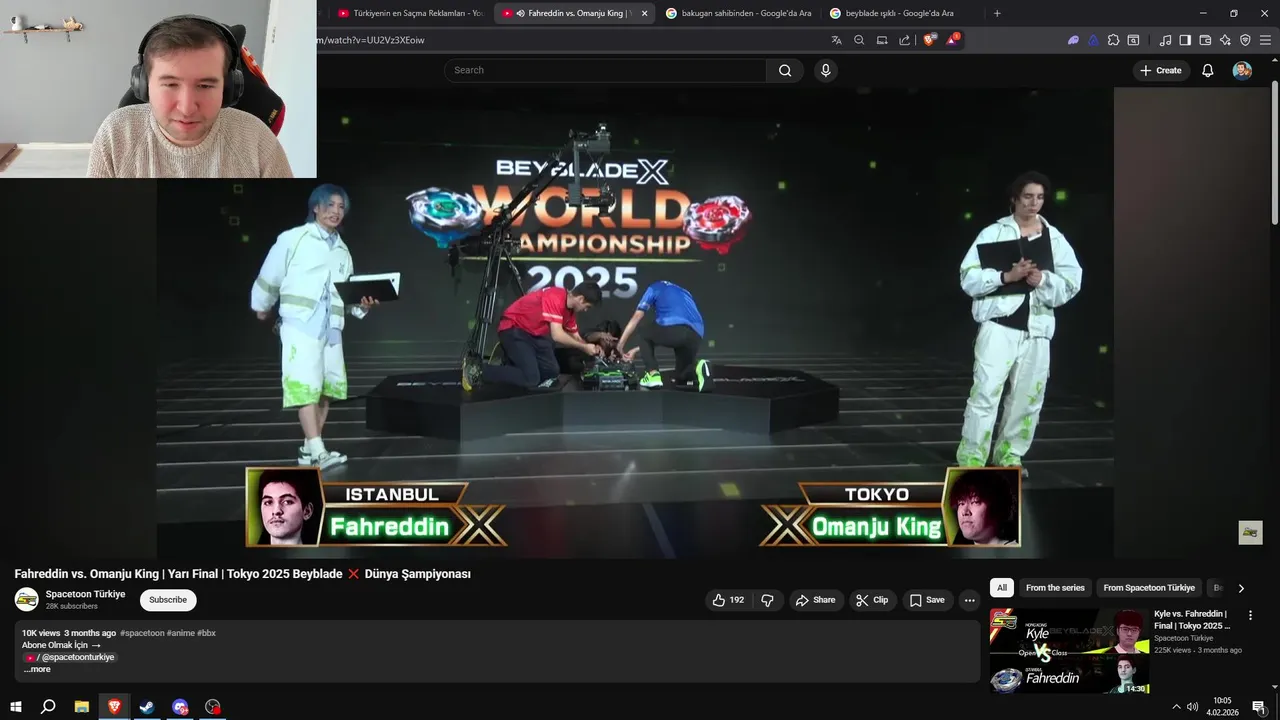Open Brave Rewards triangle icon
This screenshot has height=720, width=1280.
pos(952,40)
